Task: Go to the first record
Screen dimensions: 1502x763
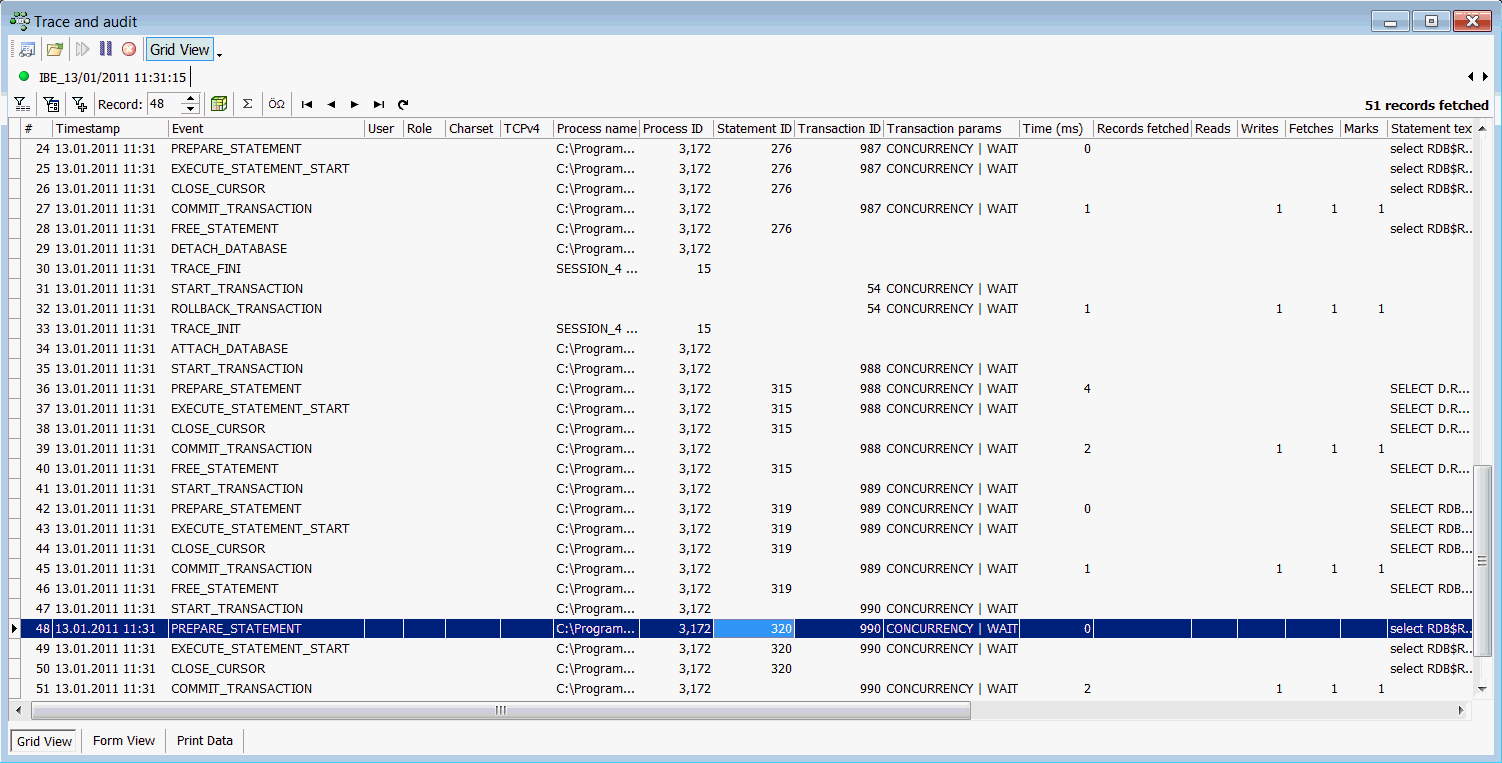Action: click(307, 104)
